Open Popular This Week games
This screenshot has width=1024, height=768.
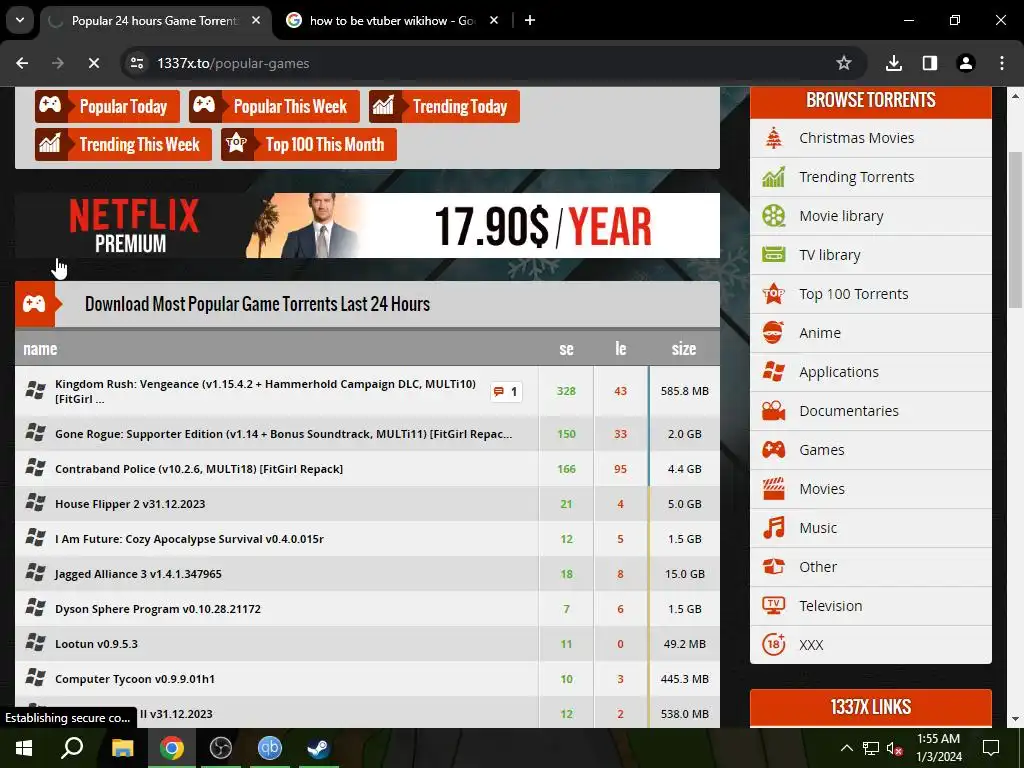pyautogui.click(x=274, y=106)
